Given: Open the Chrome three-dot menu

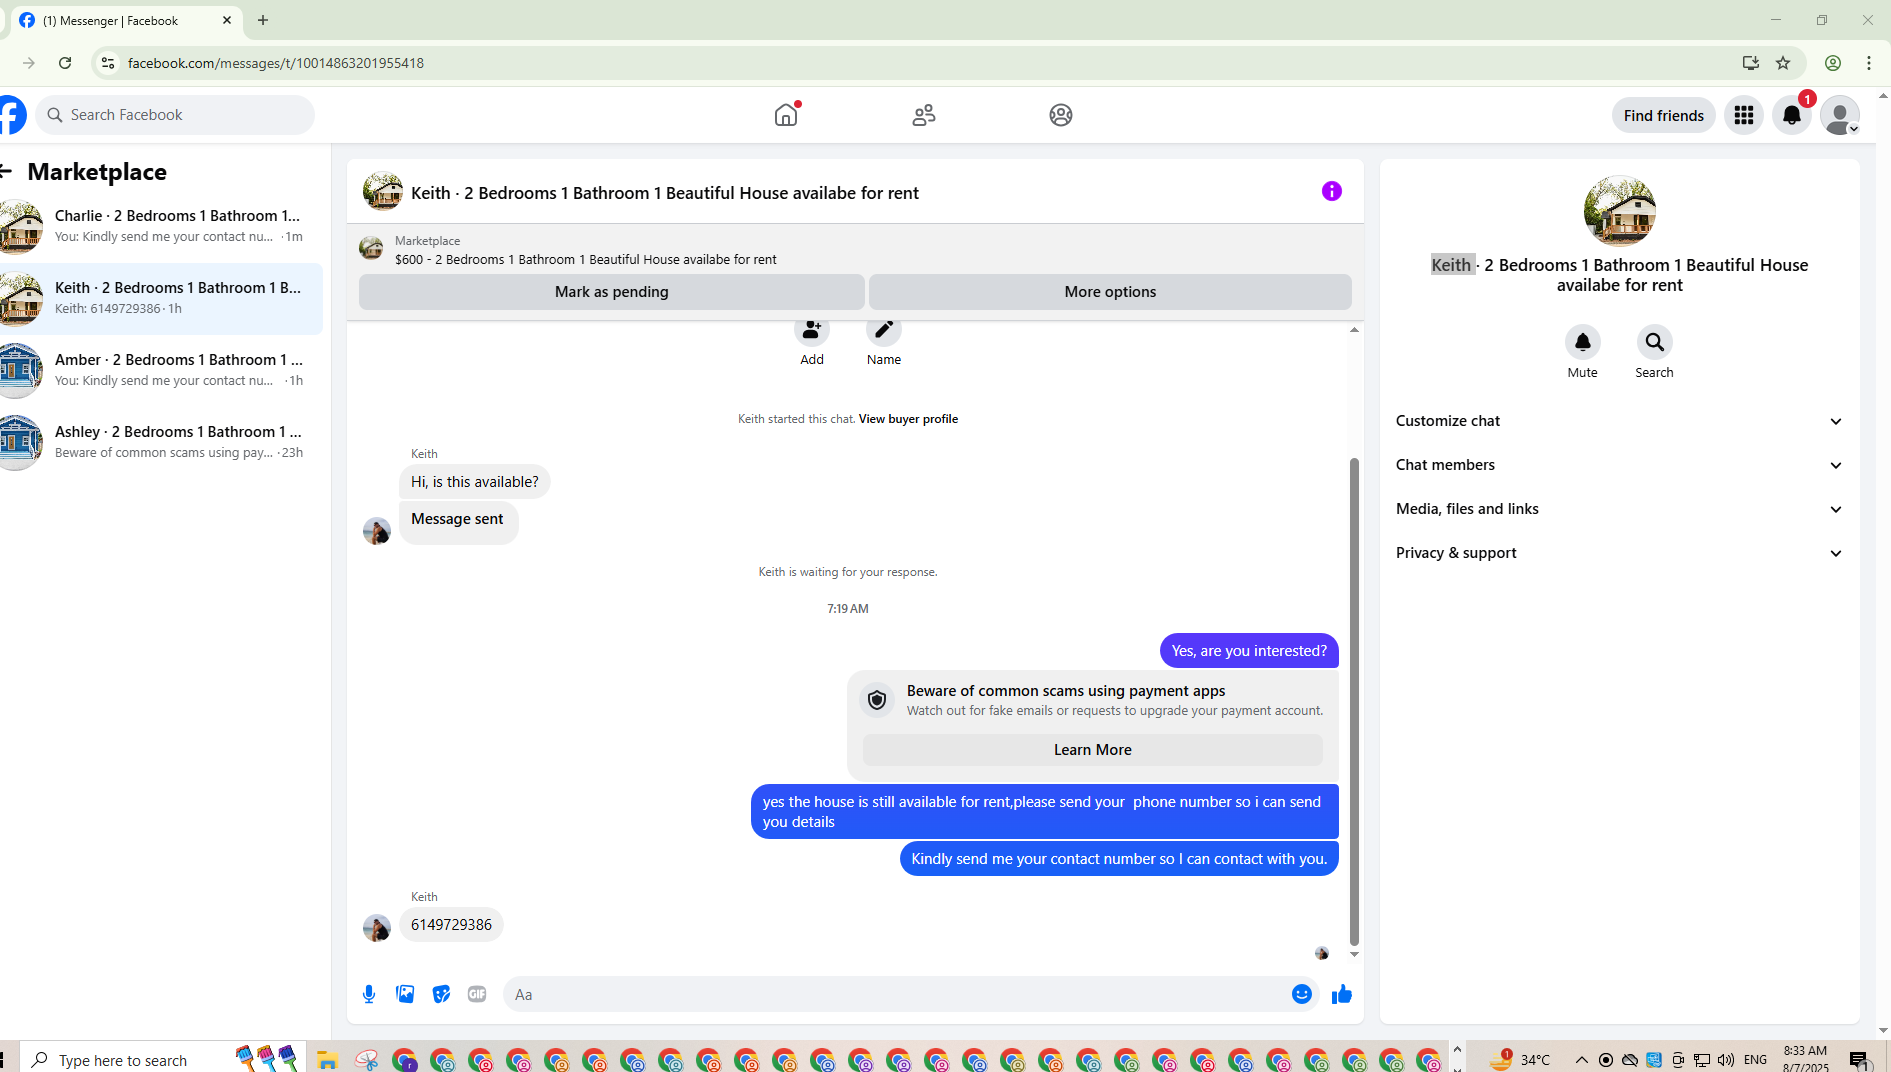Looking at the screenshot, I should (1869, 63).
